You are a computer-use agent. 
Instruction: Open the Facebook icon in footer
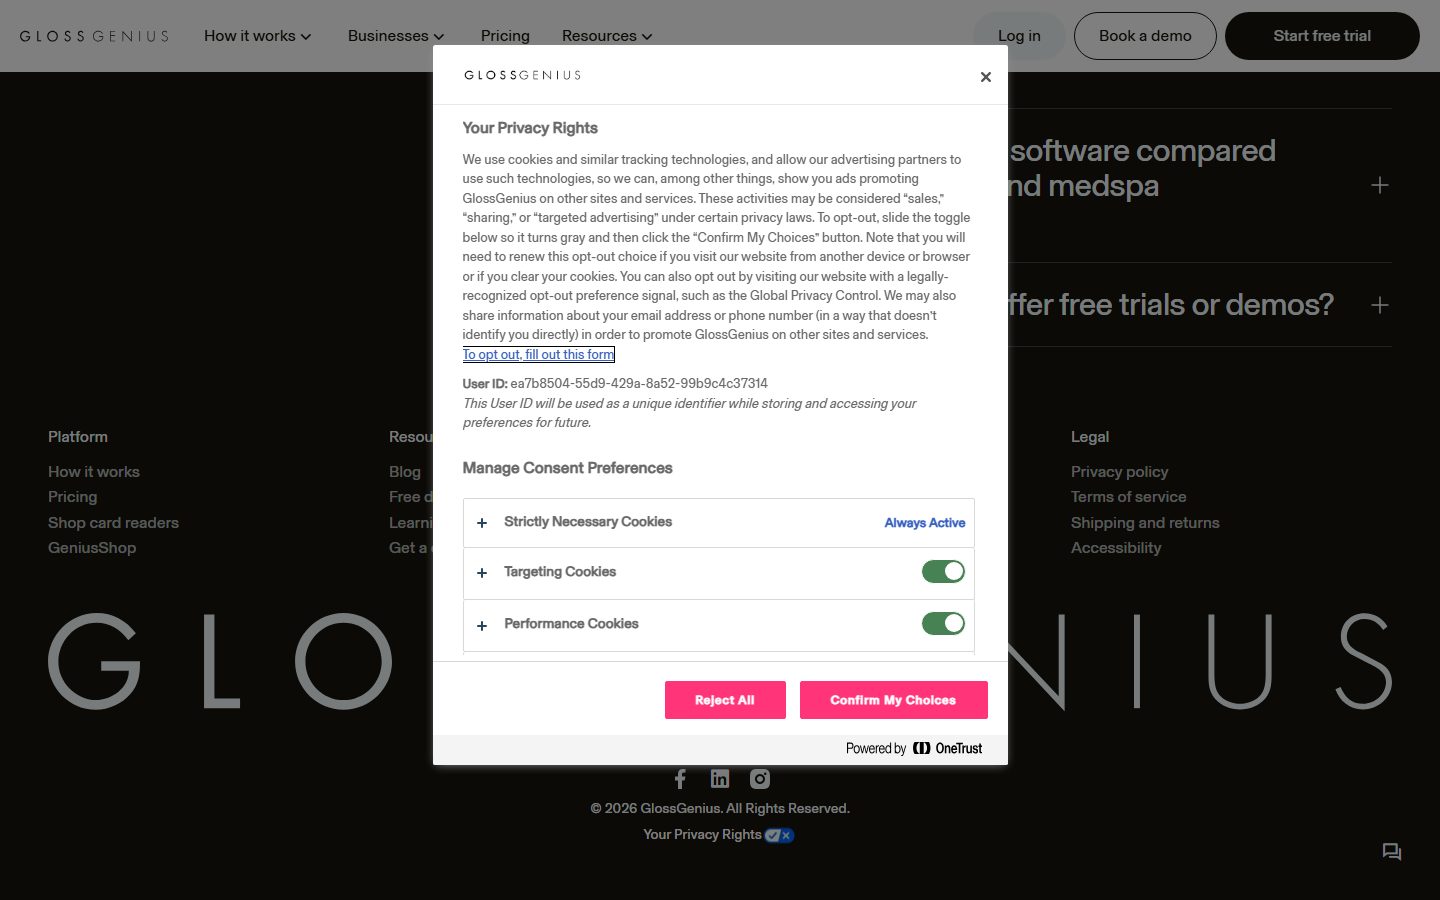680,779
